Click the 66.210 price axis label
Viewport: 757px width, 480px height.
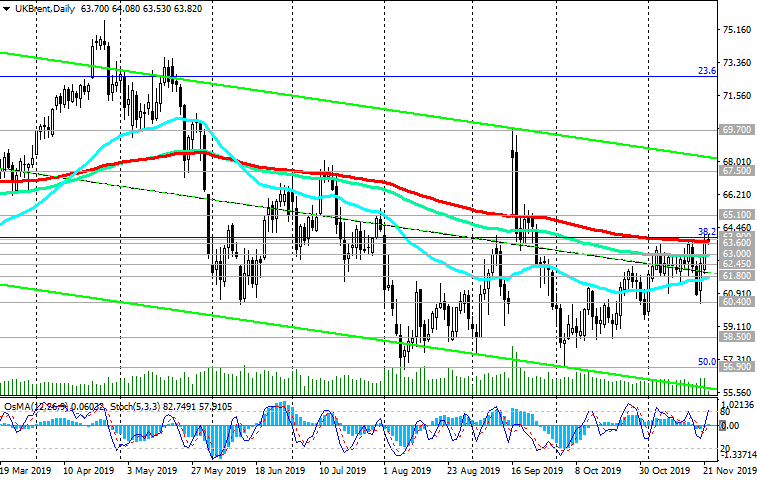pos(737,195)
